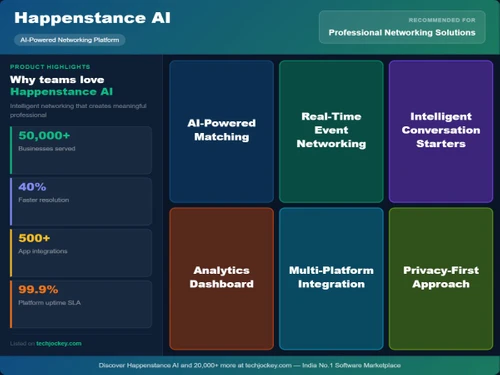Click the 'Discover Happenstance AI' footer text

click(x=250, y=365)
